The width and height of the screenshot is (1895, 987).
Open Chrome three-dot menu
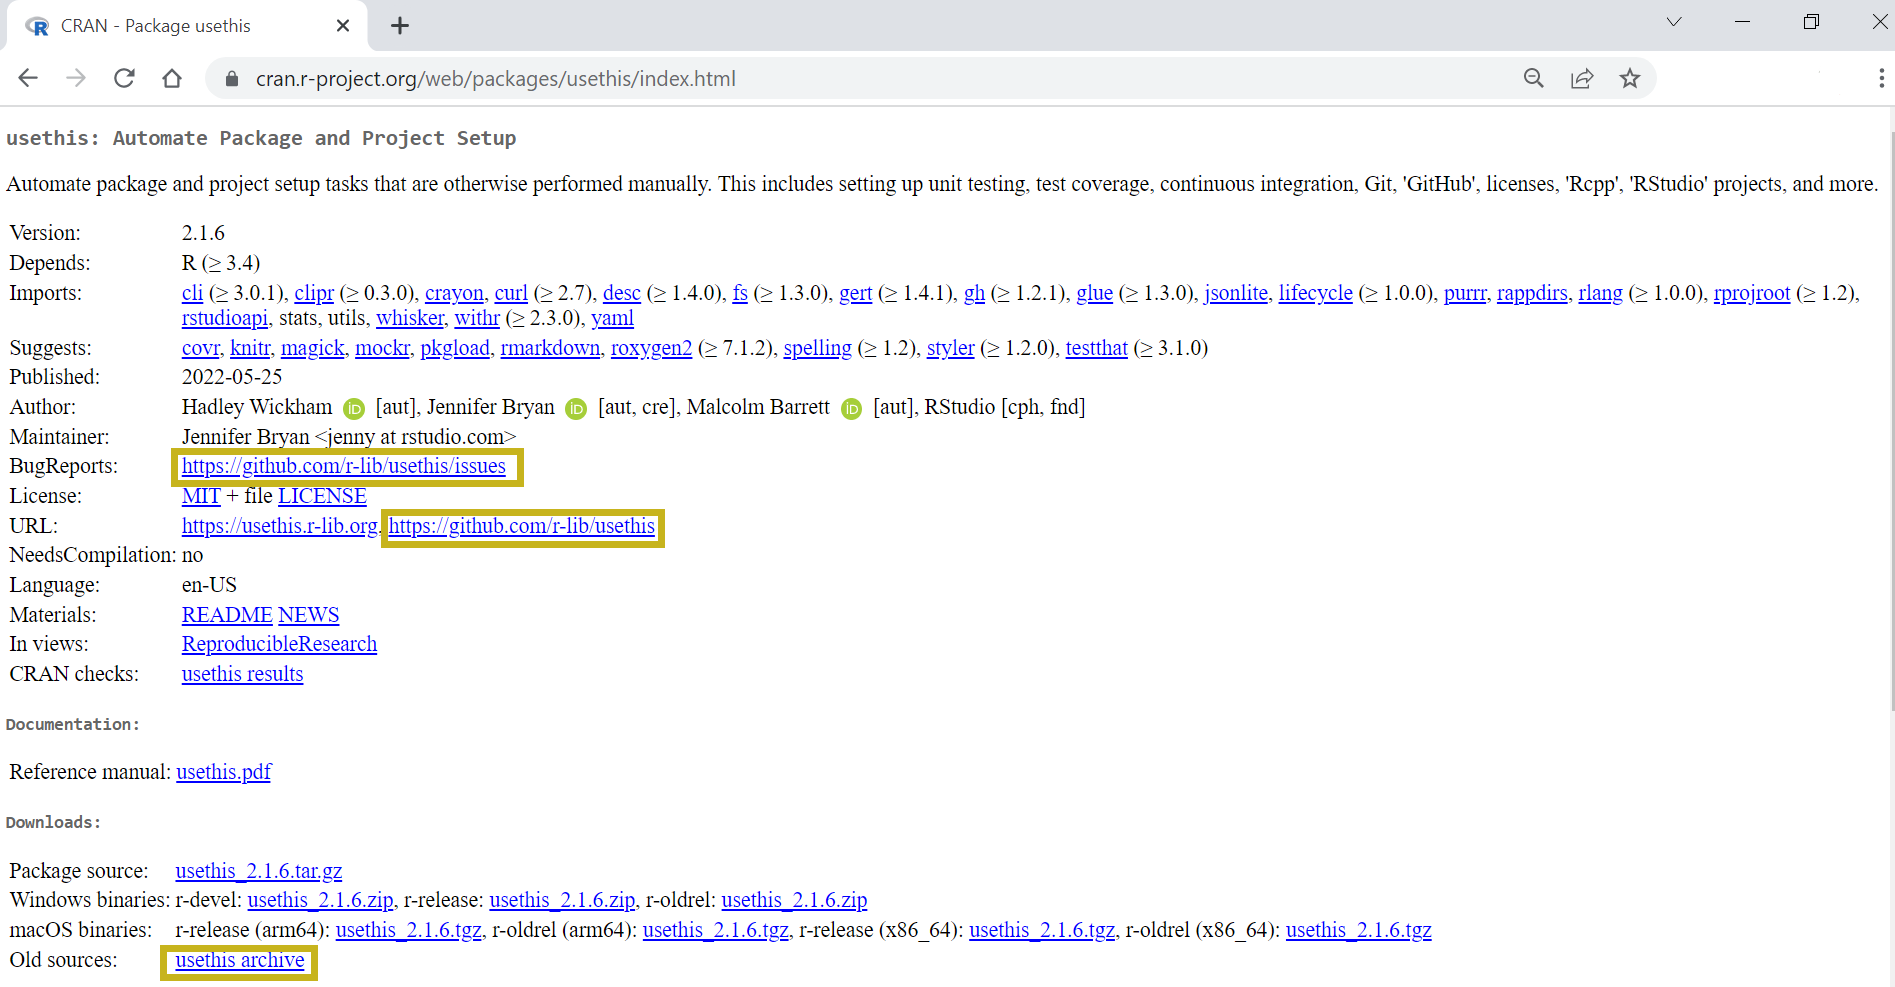1880,78
